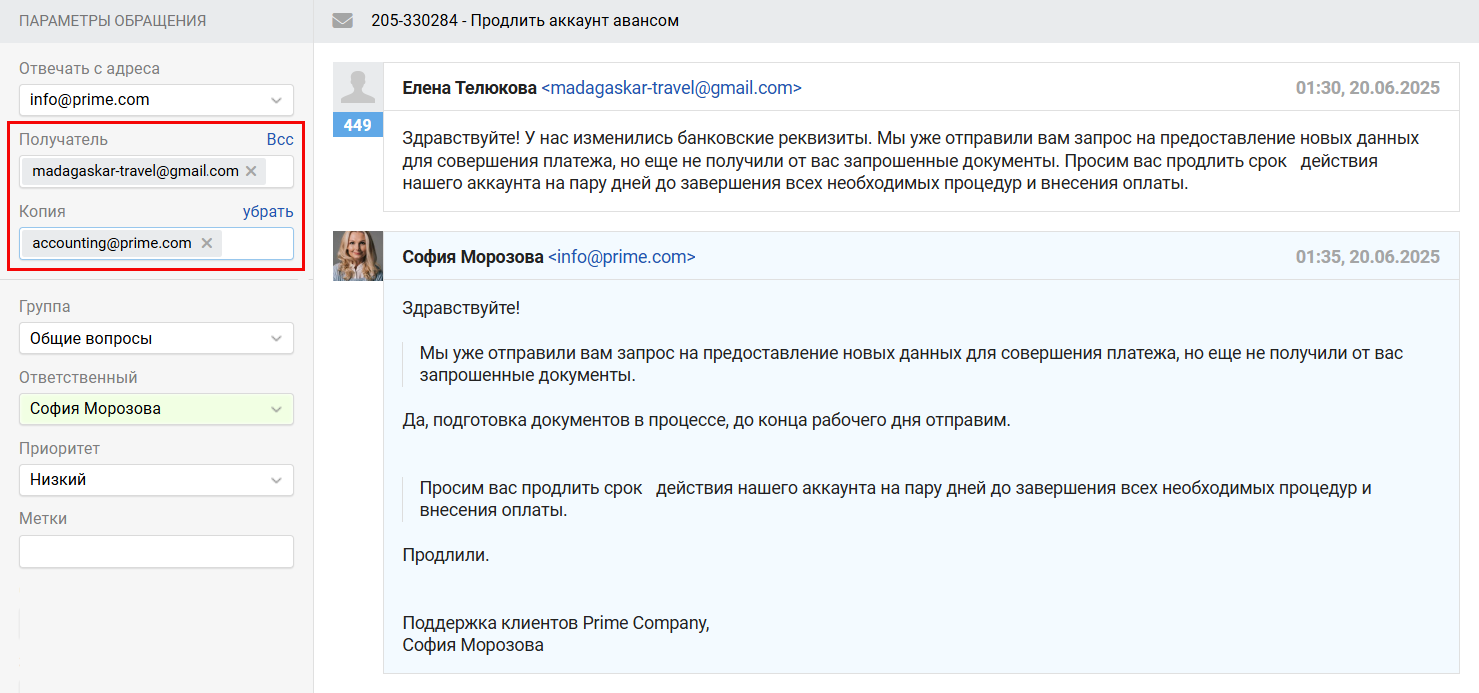
Task: Click 'София Морозова' sender name in reply
Action: click(x=472, y=257)
